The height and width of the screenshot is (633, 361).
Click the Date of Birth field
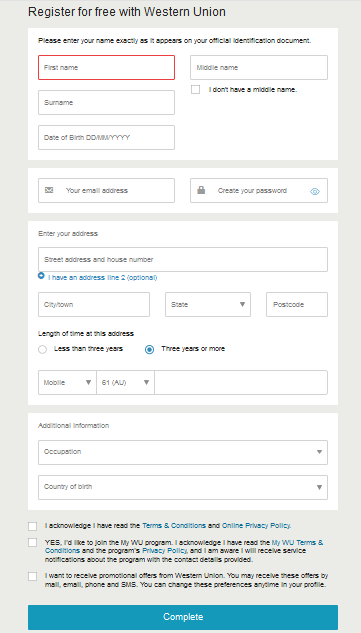click(x=107, y=137)
